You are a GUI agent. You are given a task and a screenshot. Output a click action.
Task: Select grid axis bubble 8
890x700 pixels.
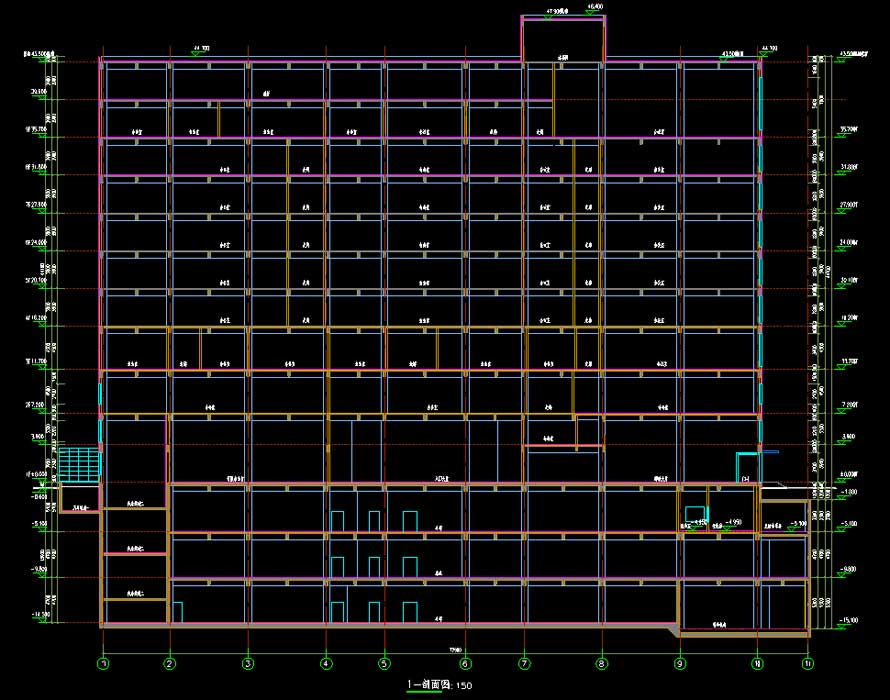(602, 663)
